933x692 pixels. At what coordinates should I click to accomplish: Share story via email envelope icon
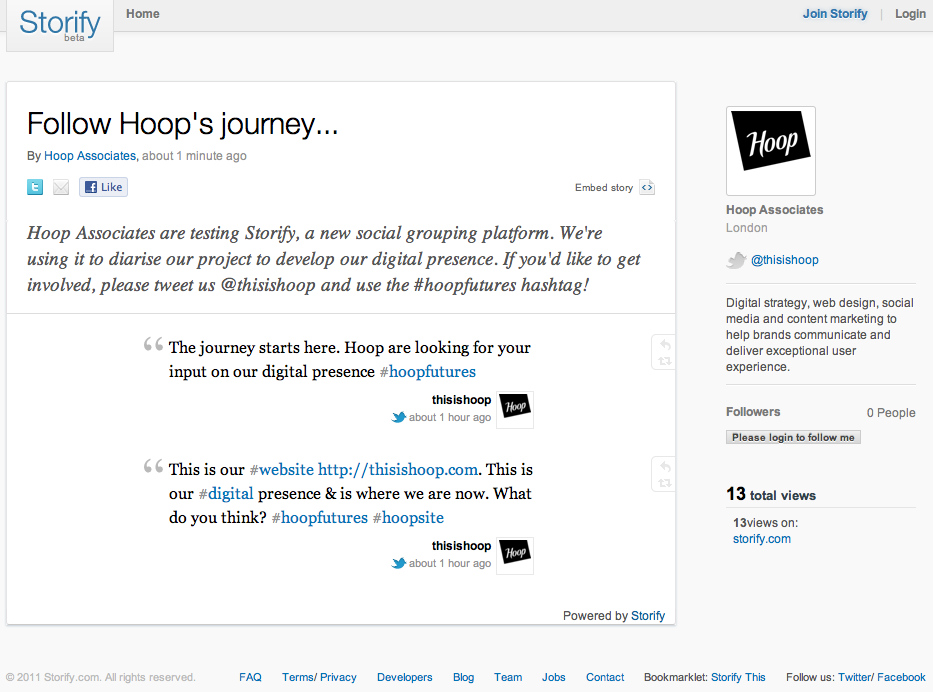(x=61, y=187)
